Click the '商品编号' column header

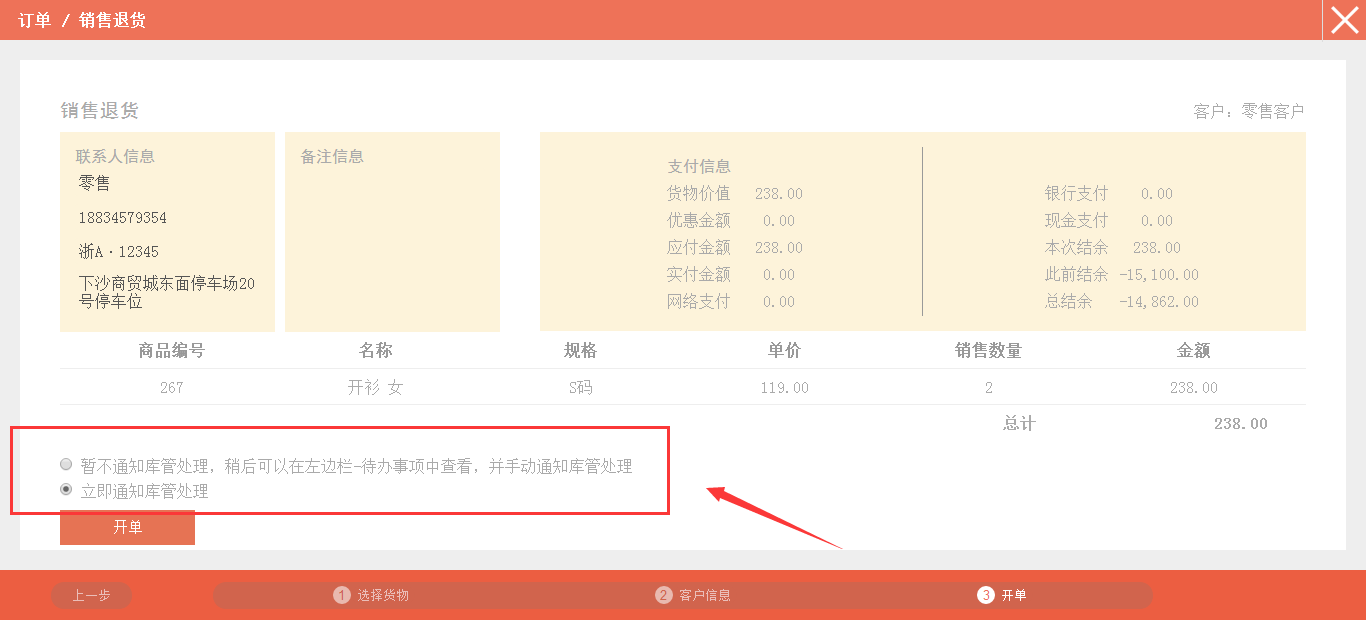[171, 350]
